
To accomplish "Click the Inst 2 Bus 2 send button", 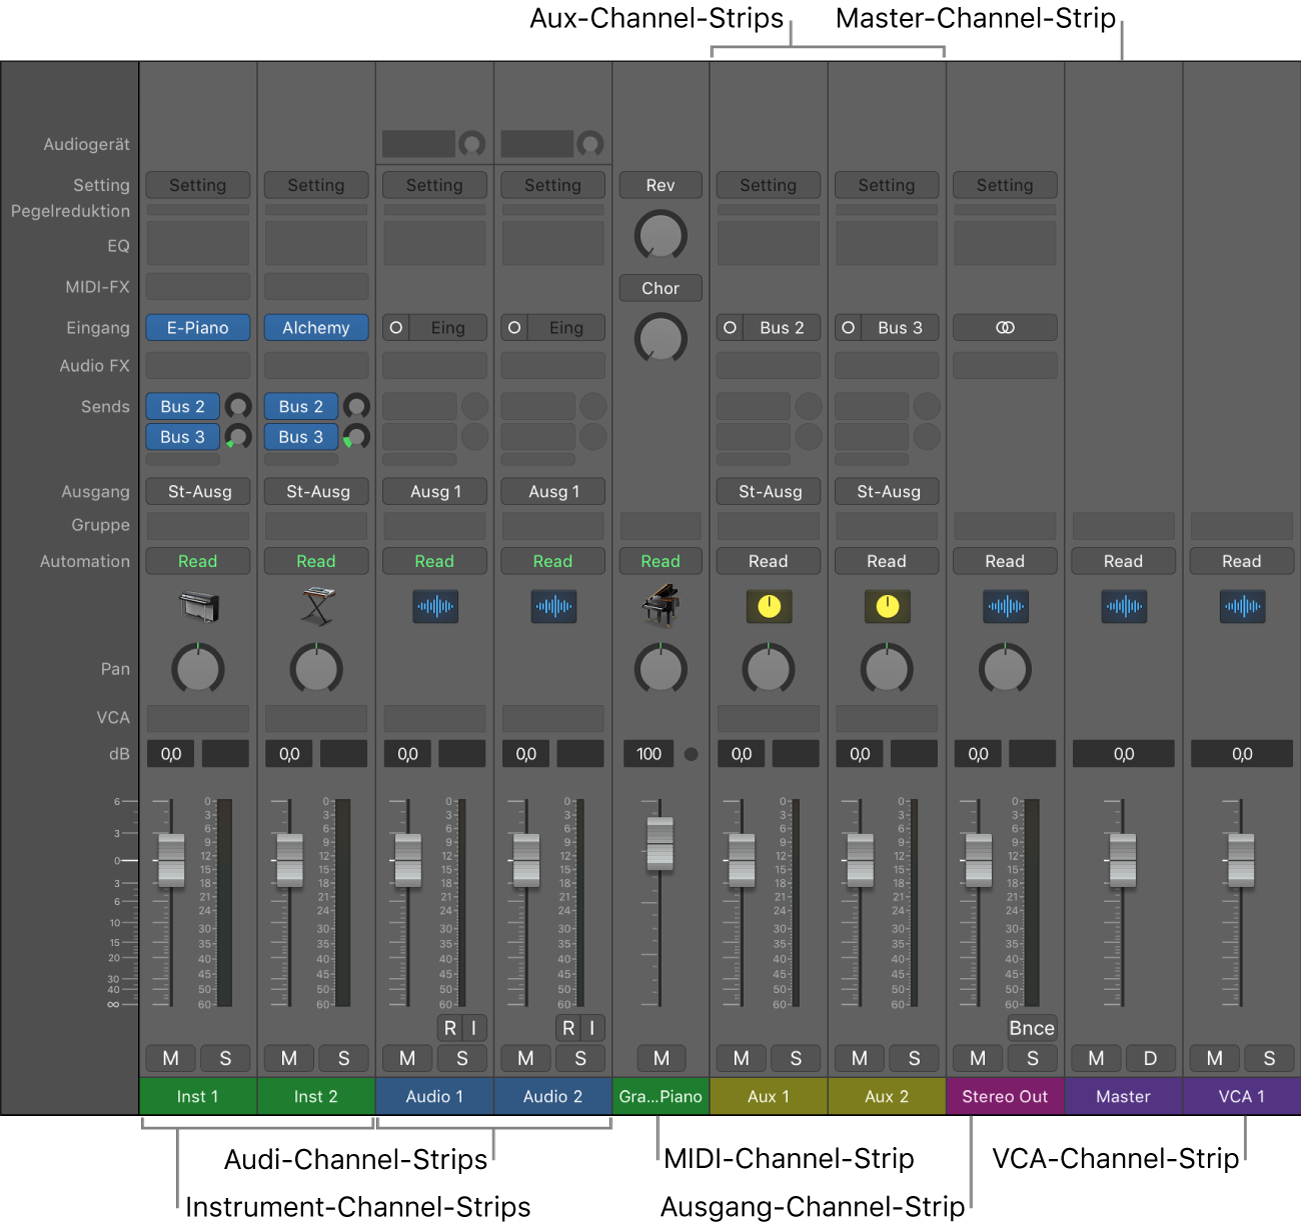I will 301,406.
